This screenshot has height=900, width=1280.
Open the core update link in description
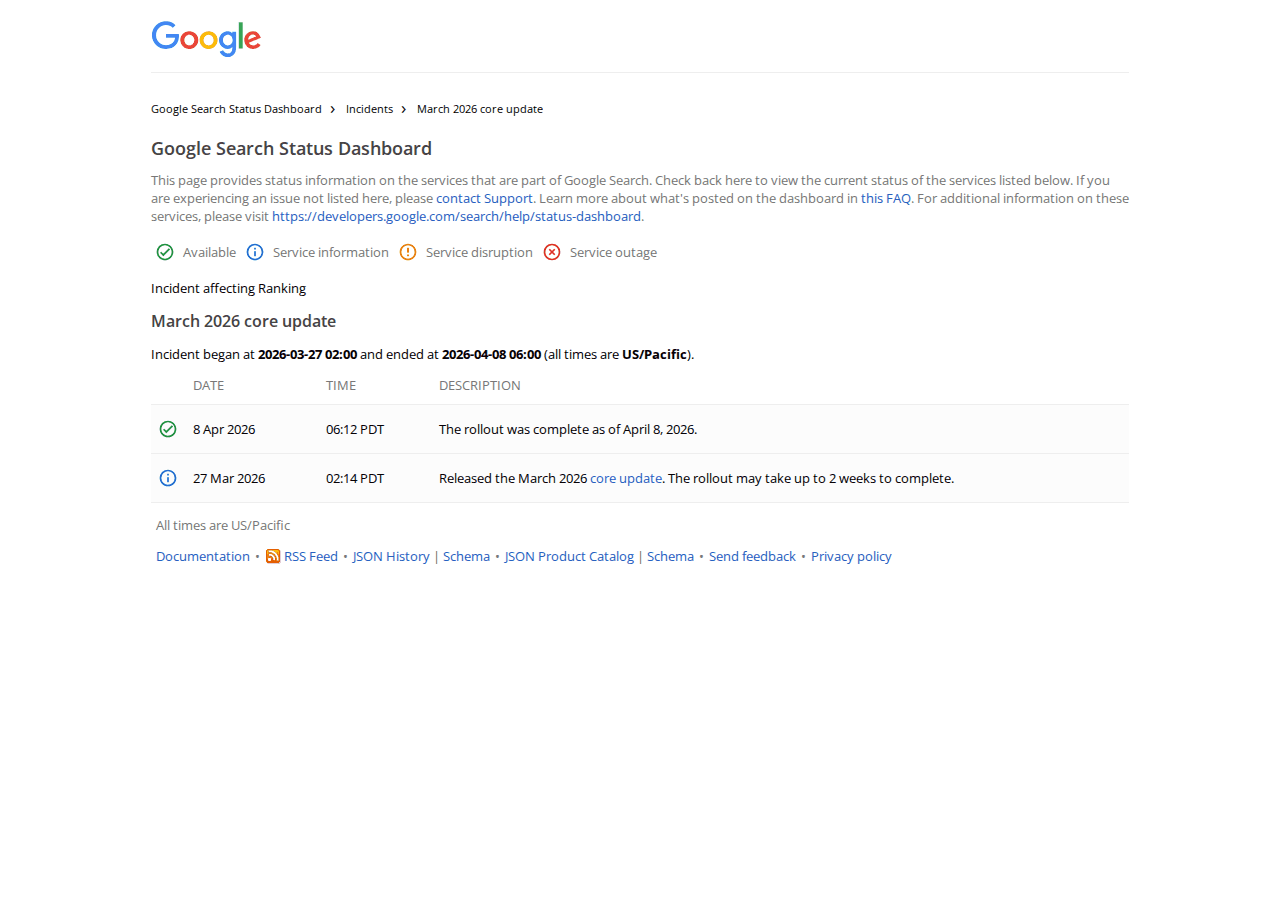tap(626, 478)
